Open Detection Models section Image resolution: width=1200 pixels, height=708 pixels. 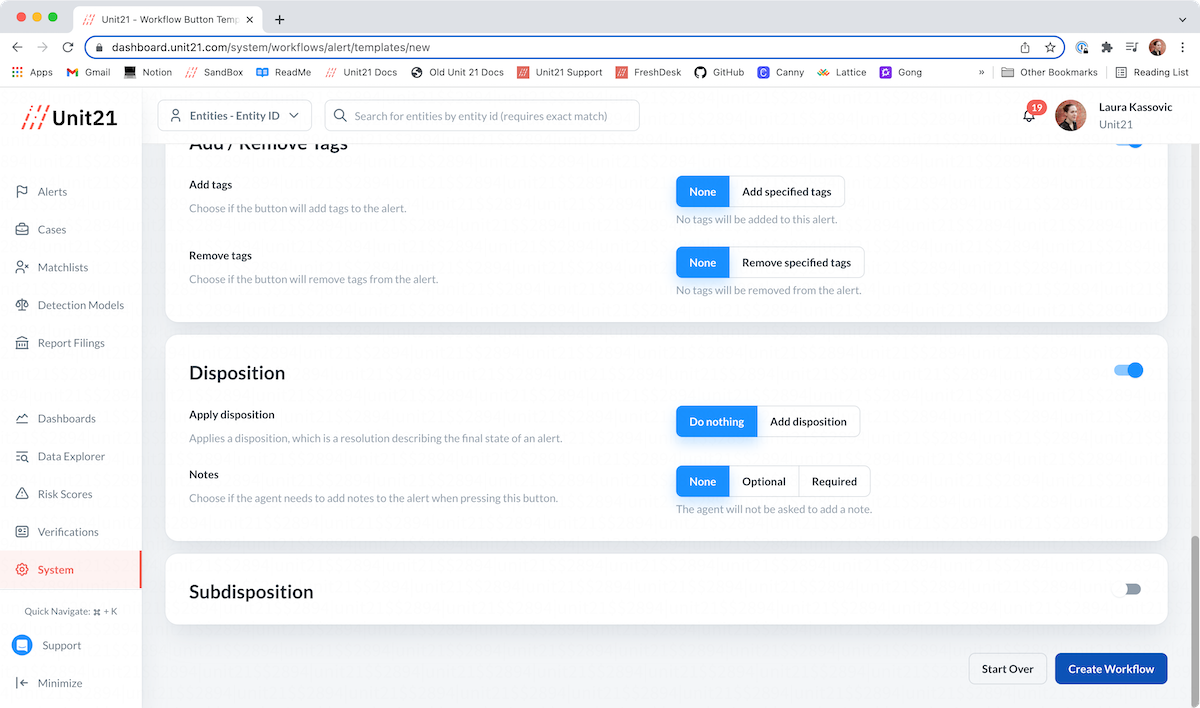point(70,305)
